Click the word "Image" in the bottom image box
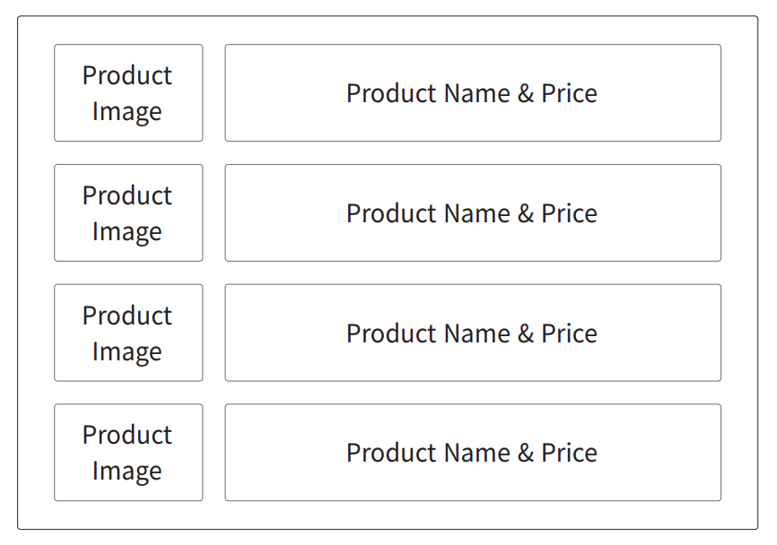 pos(127,471)
